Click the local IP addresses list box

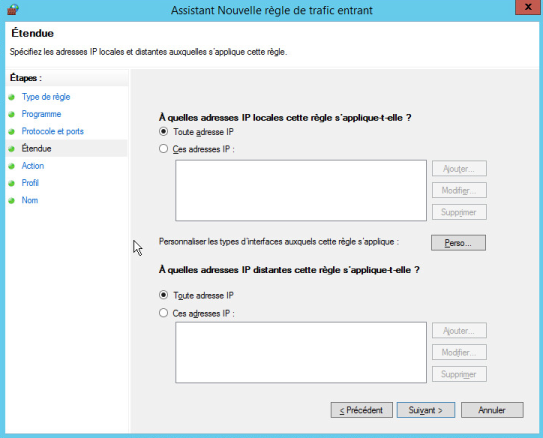(301, 190)
